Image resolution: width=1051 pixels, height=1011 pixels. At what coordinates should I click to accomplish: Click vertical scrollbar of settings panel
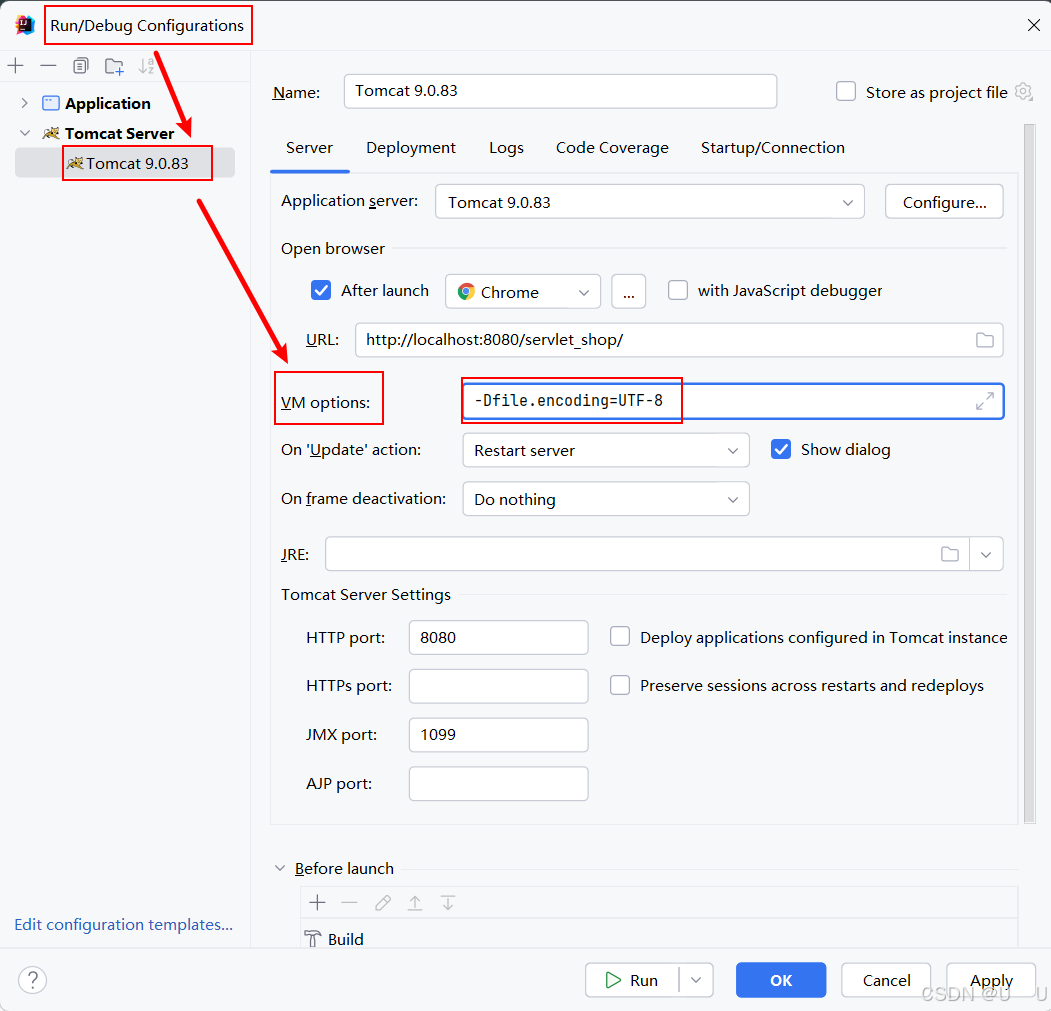tap(1030, 473)
